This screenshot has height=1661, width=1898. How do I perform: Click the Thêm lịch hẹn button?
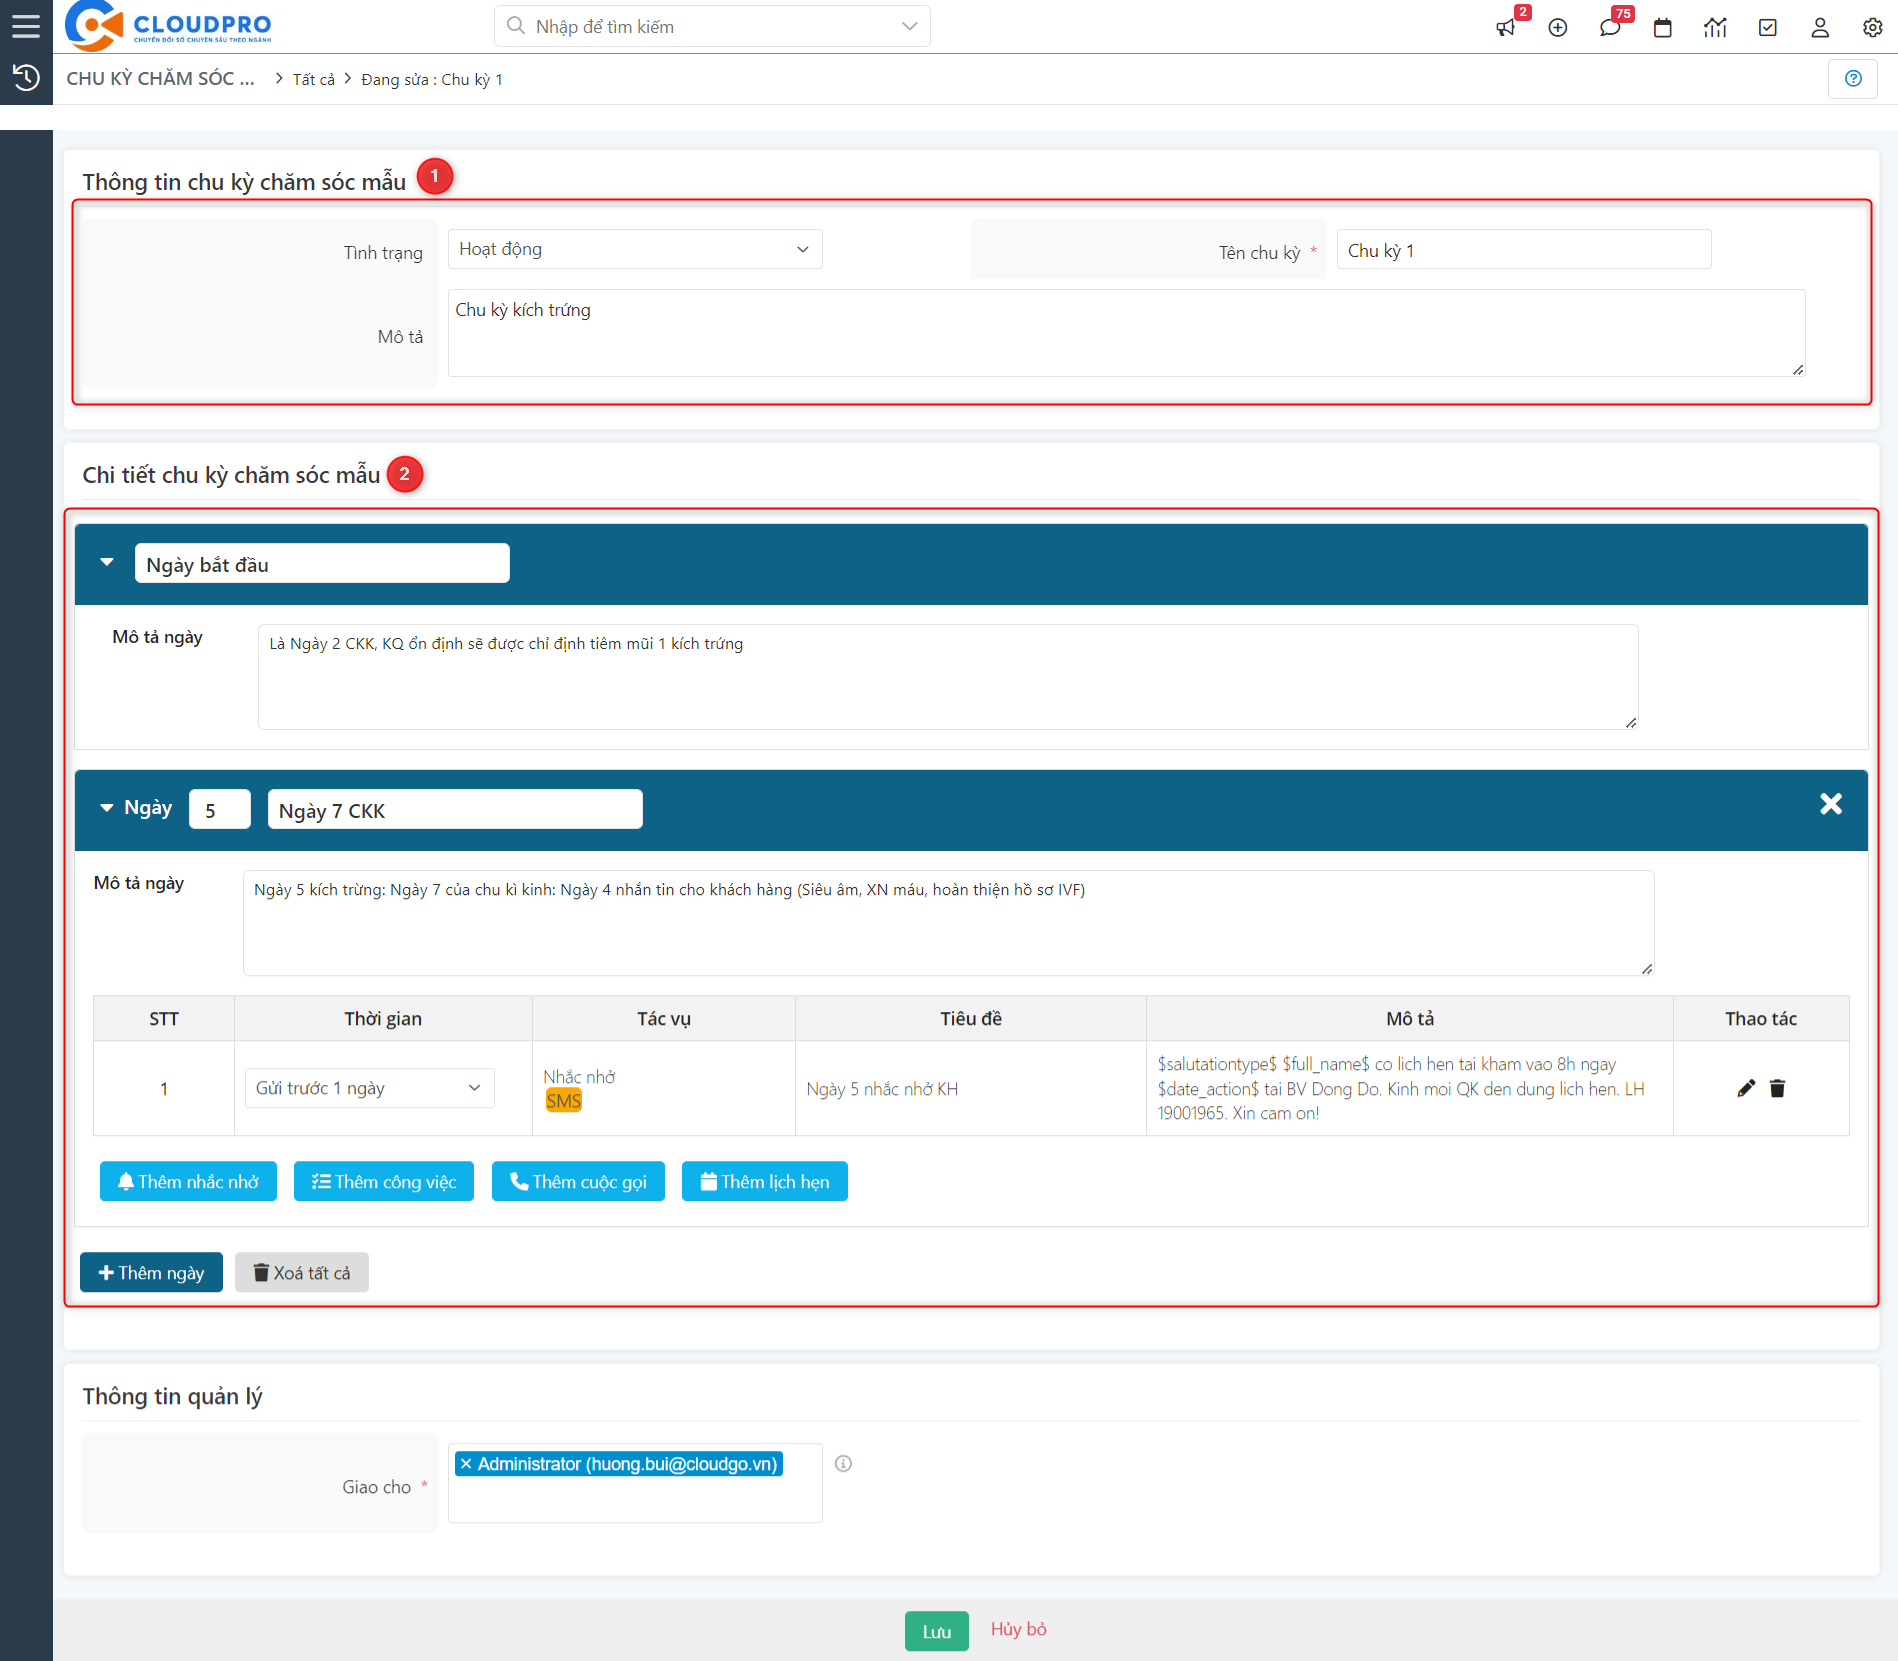(x=765, y=1182)
